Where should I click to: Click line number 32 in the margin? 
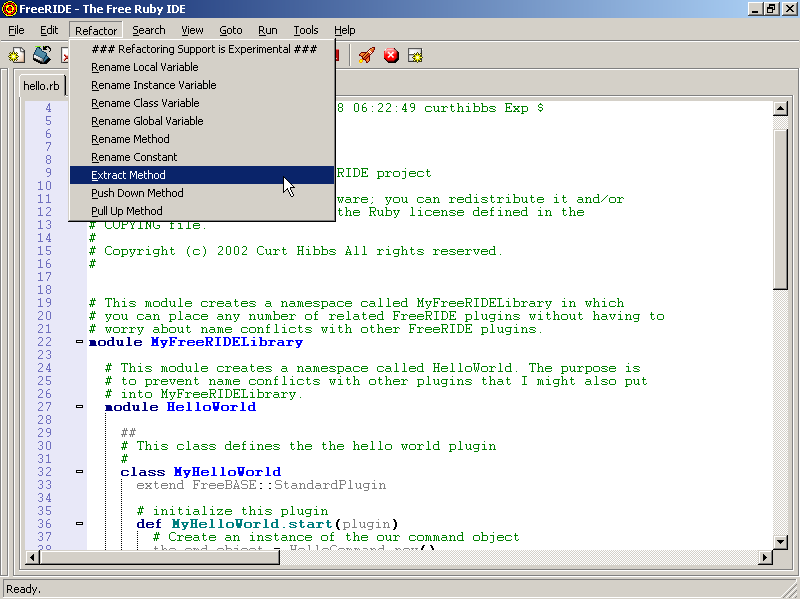coord(44,472)
